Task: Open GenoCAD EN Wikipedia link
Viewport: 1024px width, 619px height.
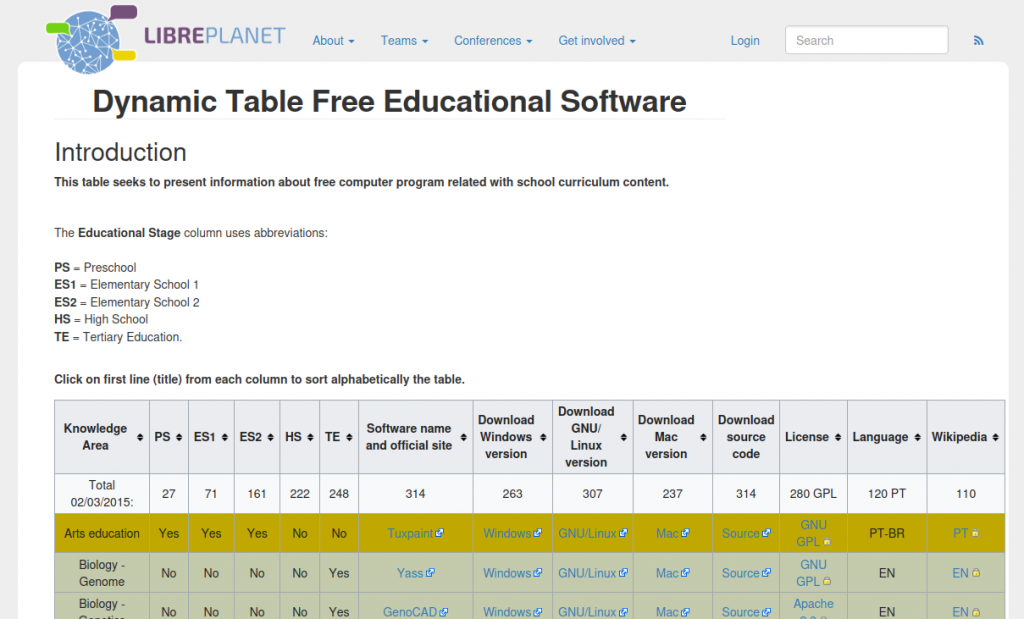Action: [965, 612]
